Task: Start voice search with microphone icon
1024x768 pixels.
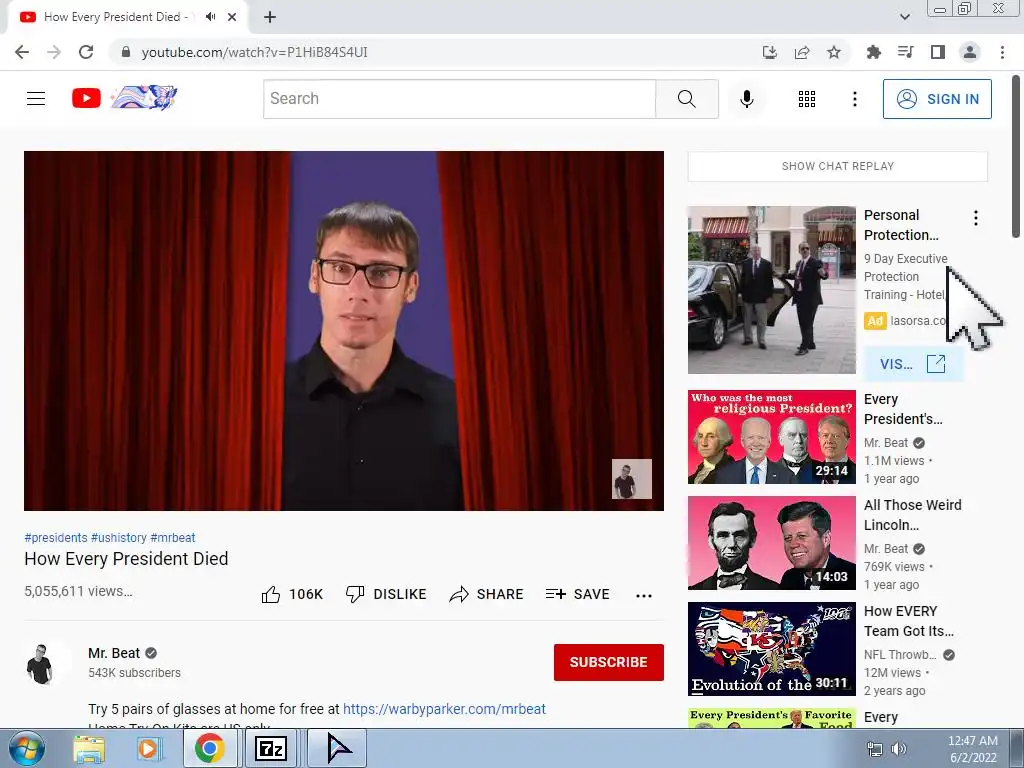Action: click(x=746, y=99)
